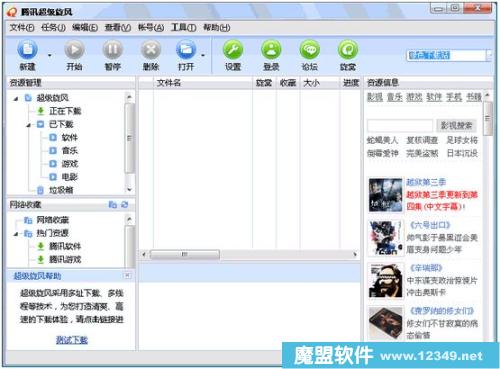
Task: Select 腾讯软件 under 热门资源
Action: (65, 246)
